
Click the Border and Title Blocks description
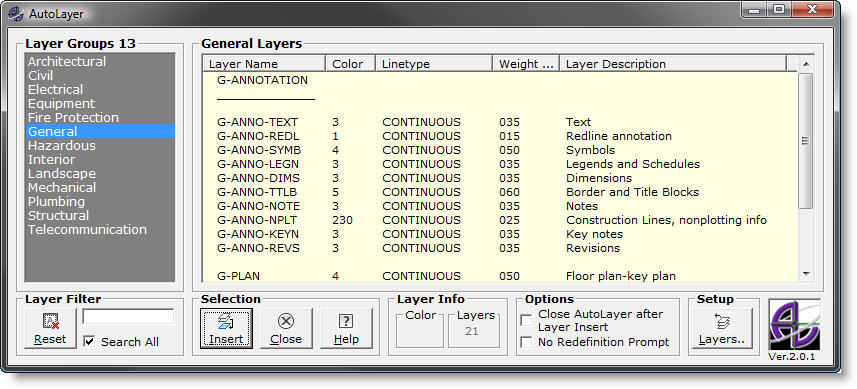[632, 192]
